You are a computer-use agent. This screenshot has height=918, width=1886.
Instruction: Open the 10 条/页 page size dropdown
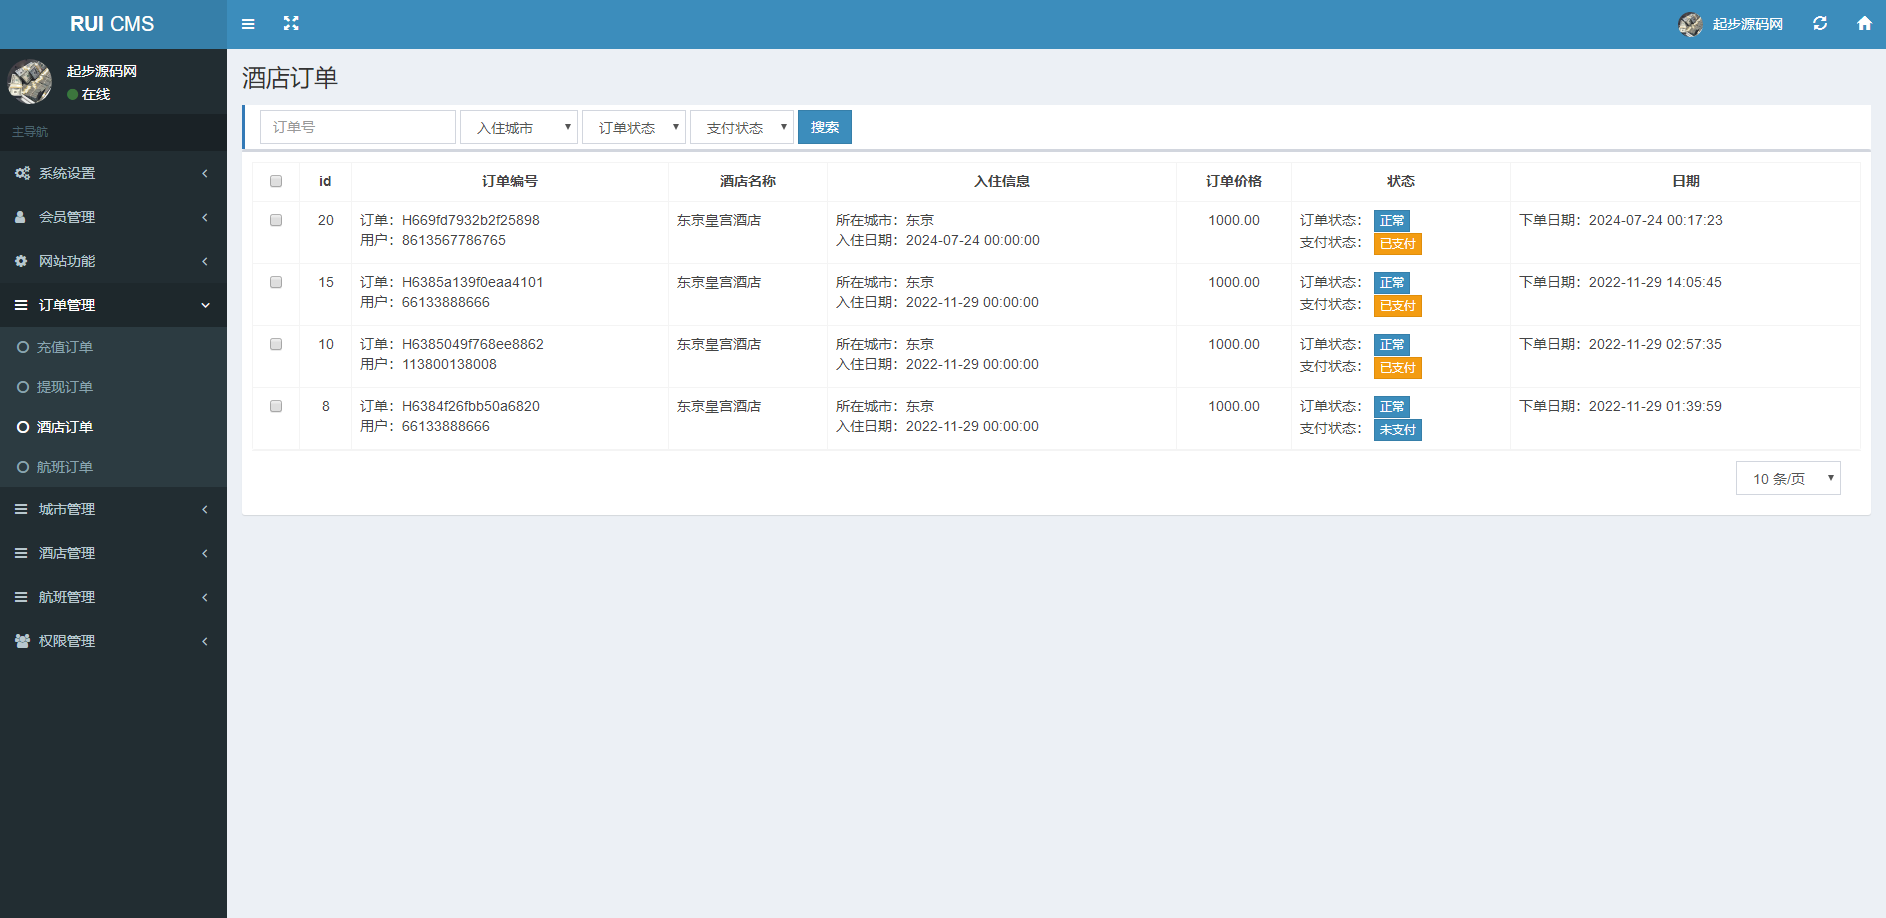[x=1788, y=479]
